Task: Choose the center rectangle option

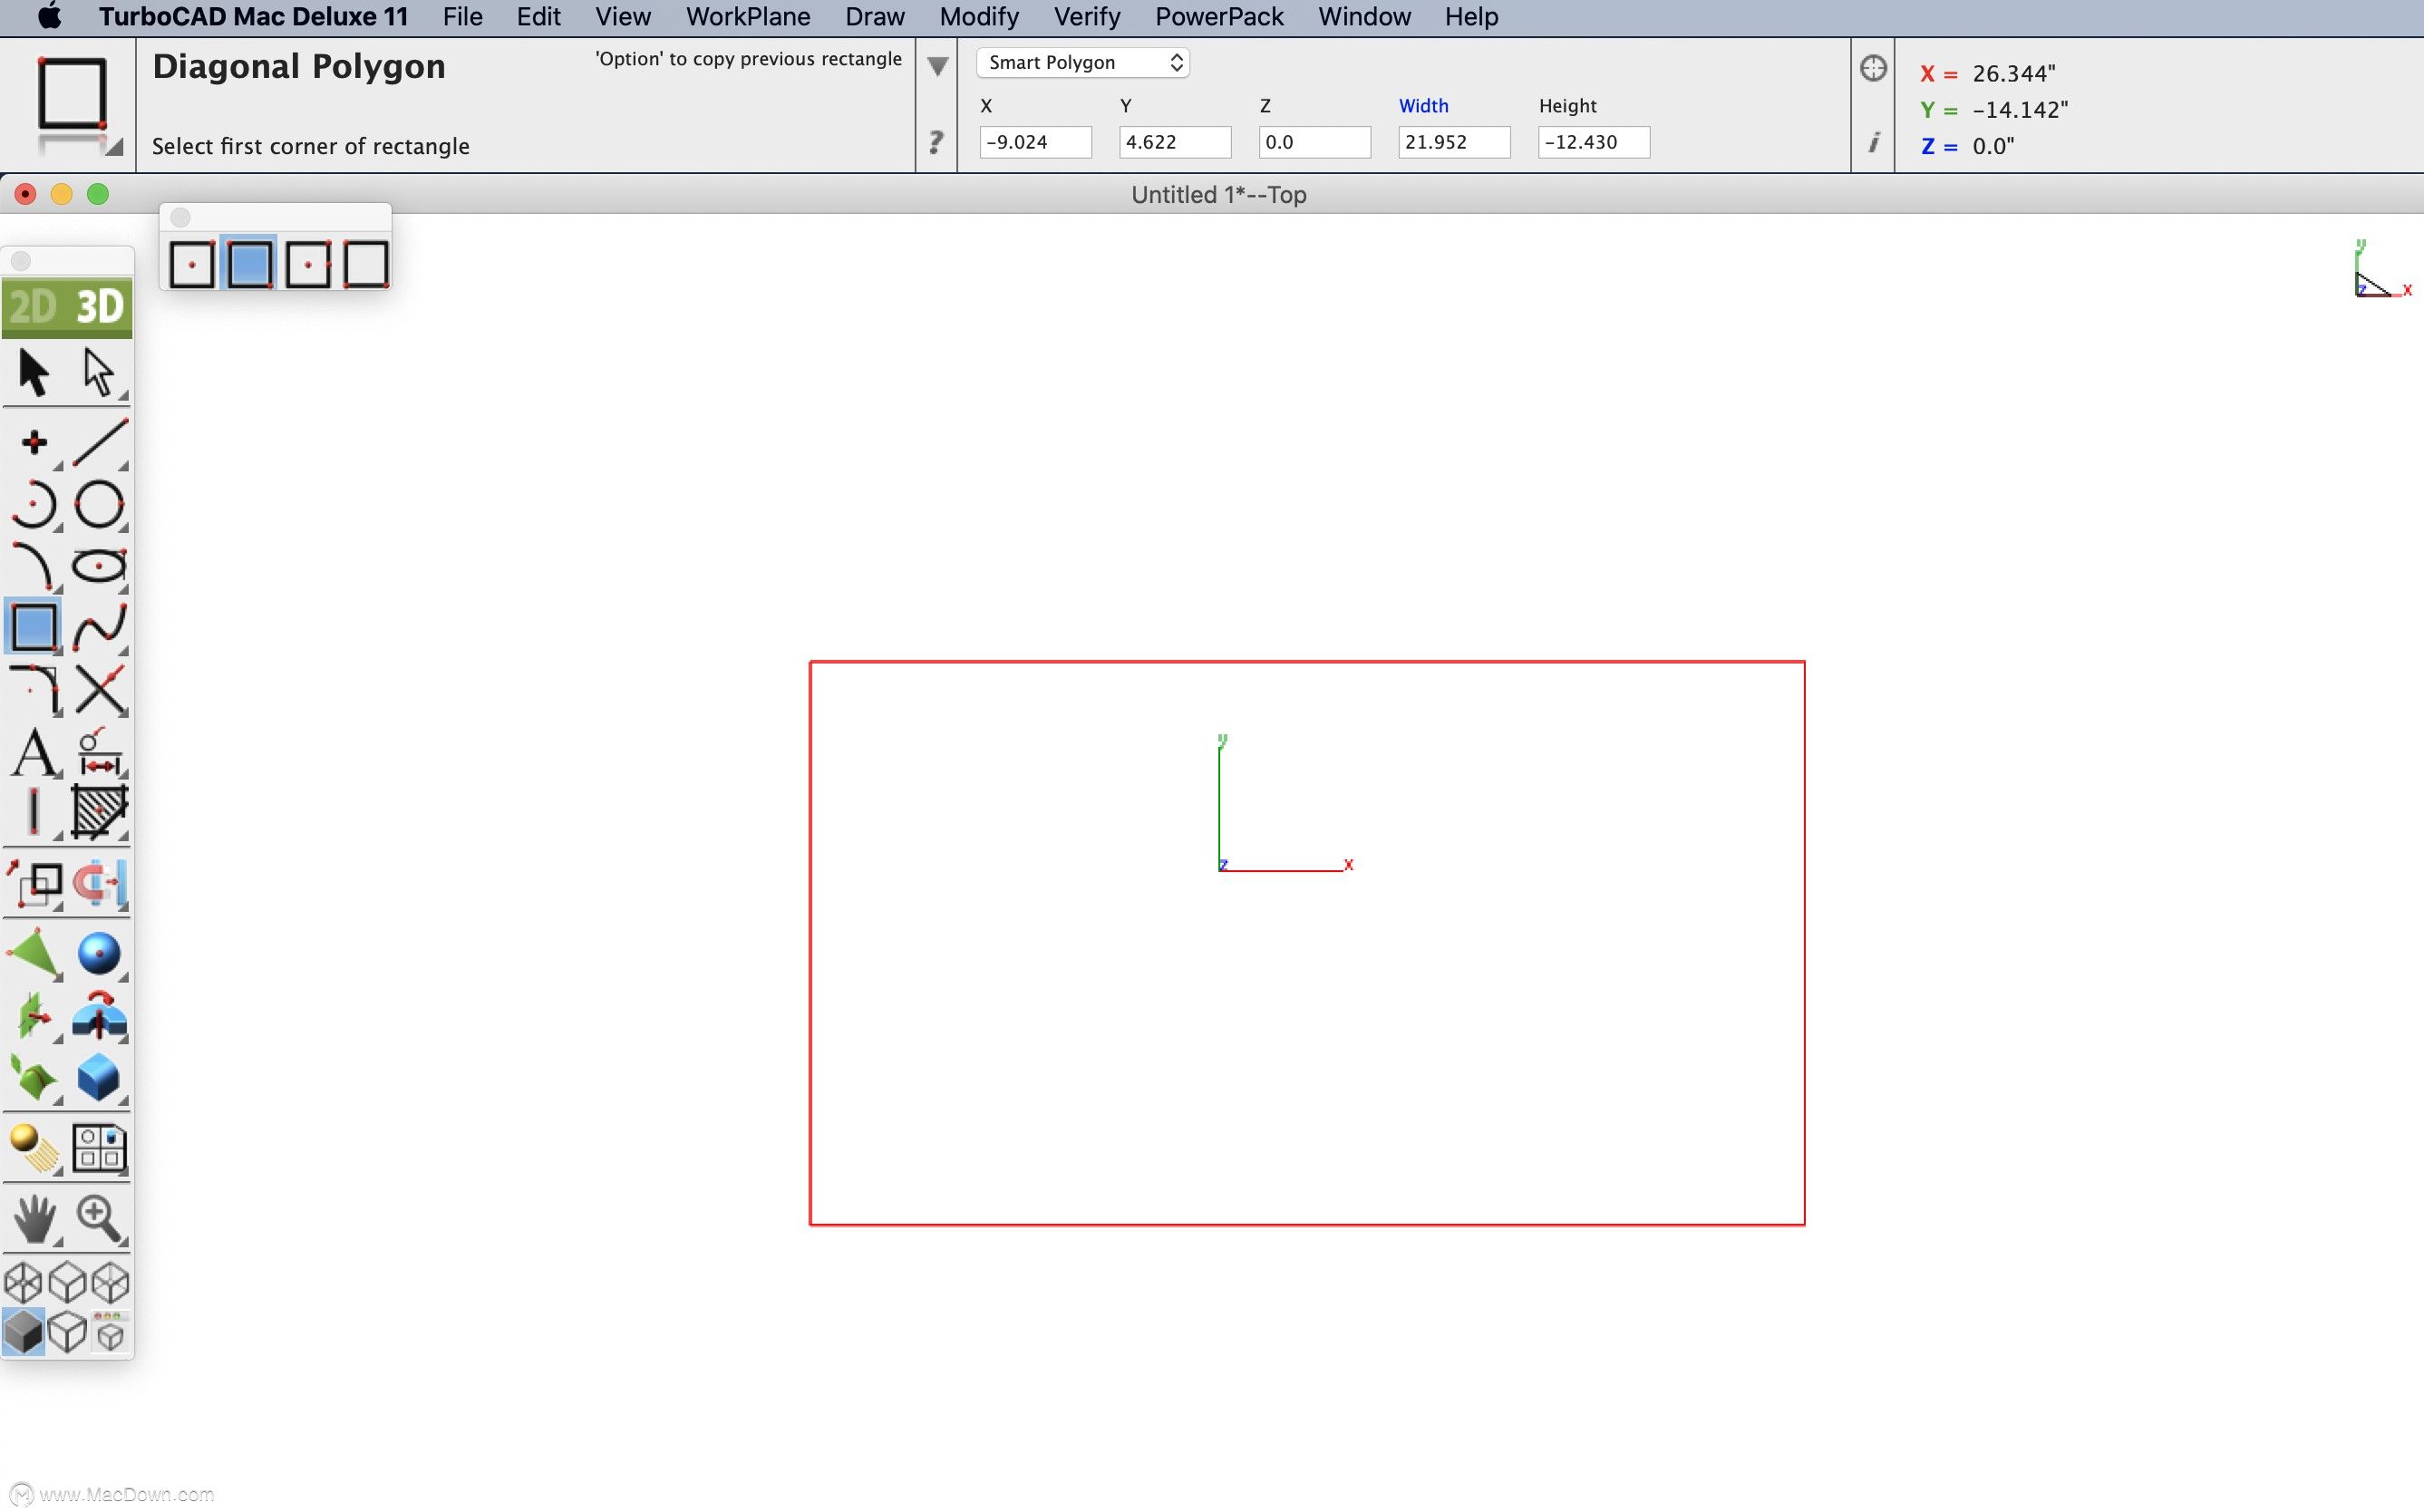Action: pyautogui.click(x=191, y=265)
